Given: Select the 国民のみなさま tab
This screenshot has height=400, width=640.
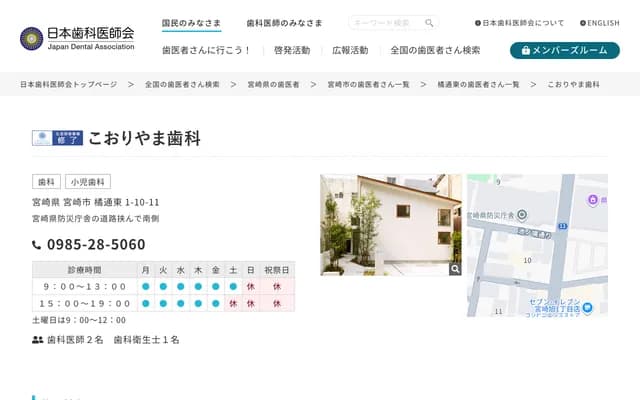Looking at the screenshot, I should pyautogui.click(x=194, y=22).
